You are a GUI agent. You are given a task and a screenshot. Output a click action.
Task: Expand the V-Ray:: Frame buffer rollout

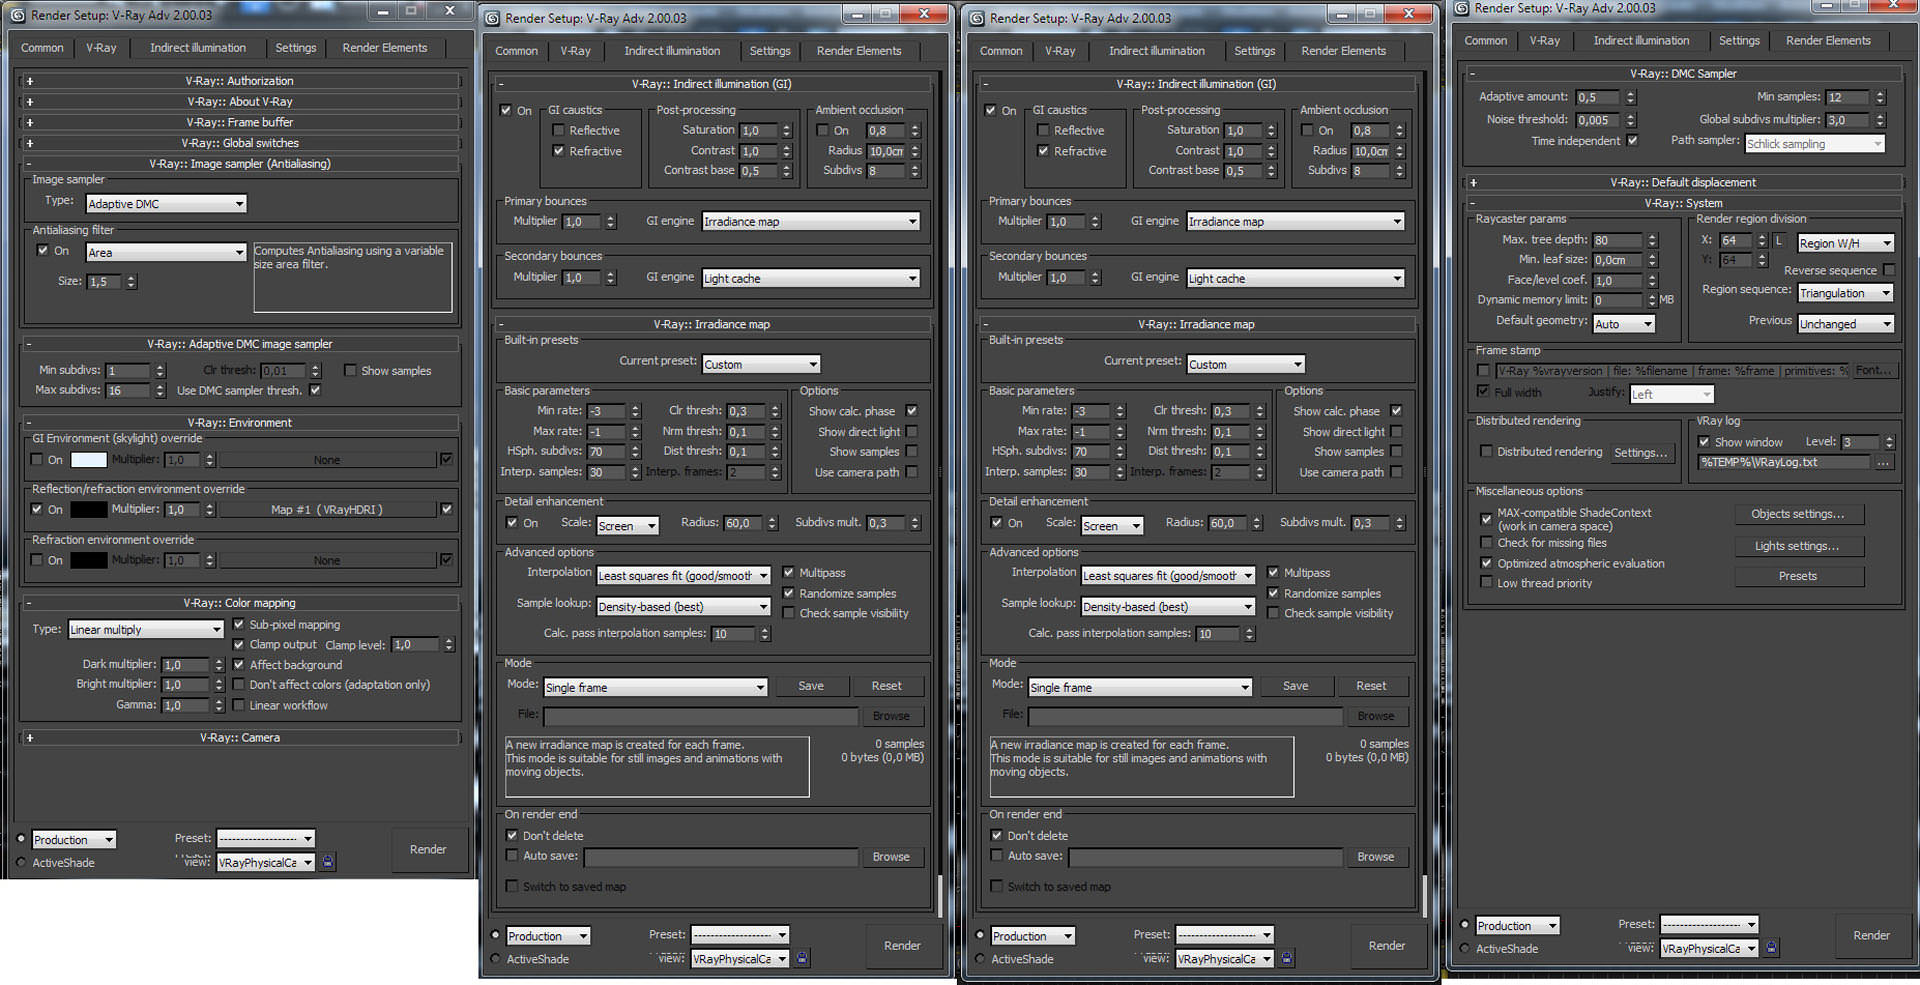click(240, 123)
